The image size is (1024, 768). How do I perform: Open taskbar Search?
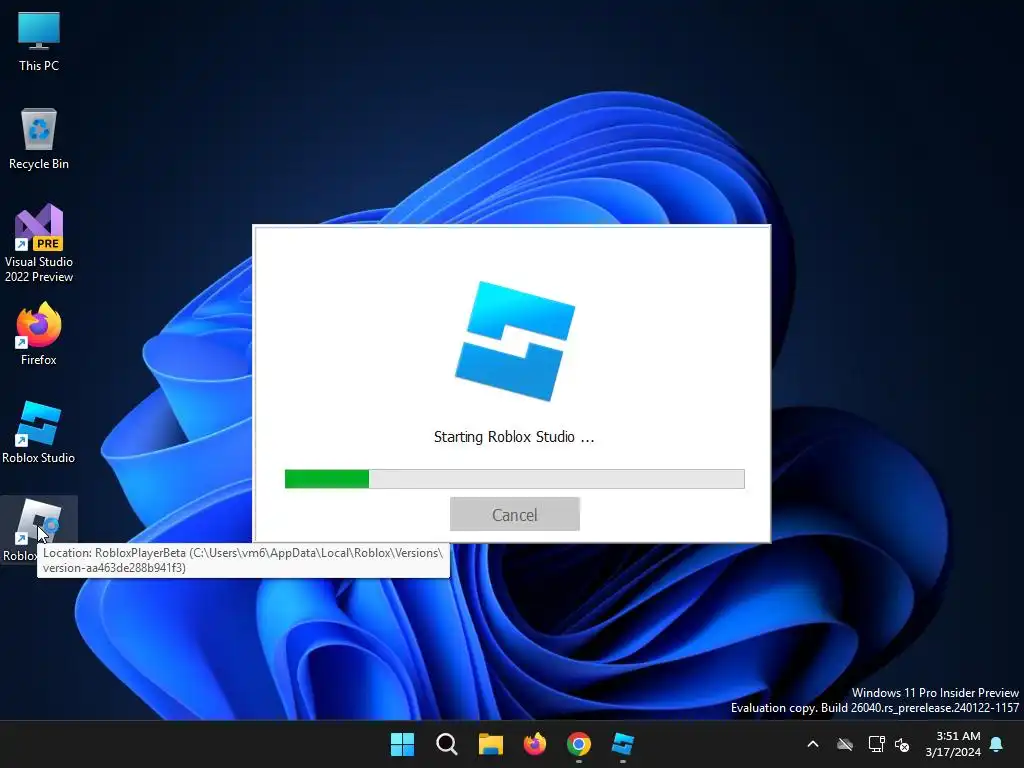(x=447, y=744)
